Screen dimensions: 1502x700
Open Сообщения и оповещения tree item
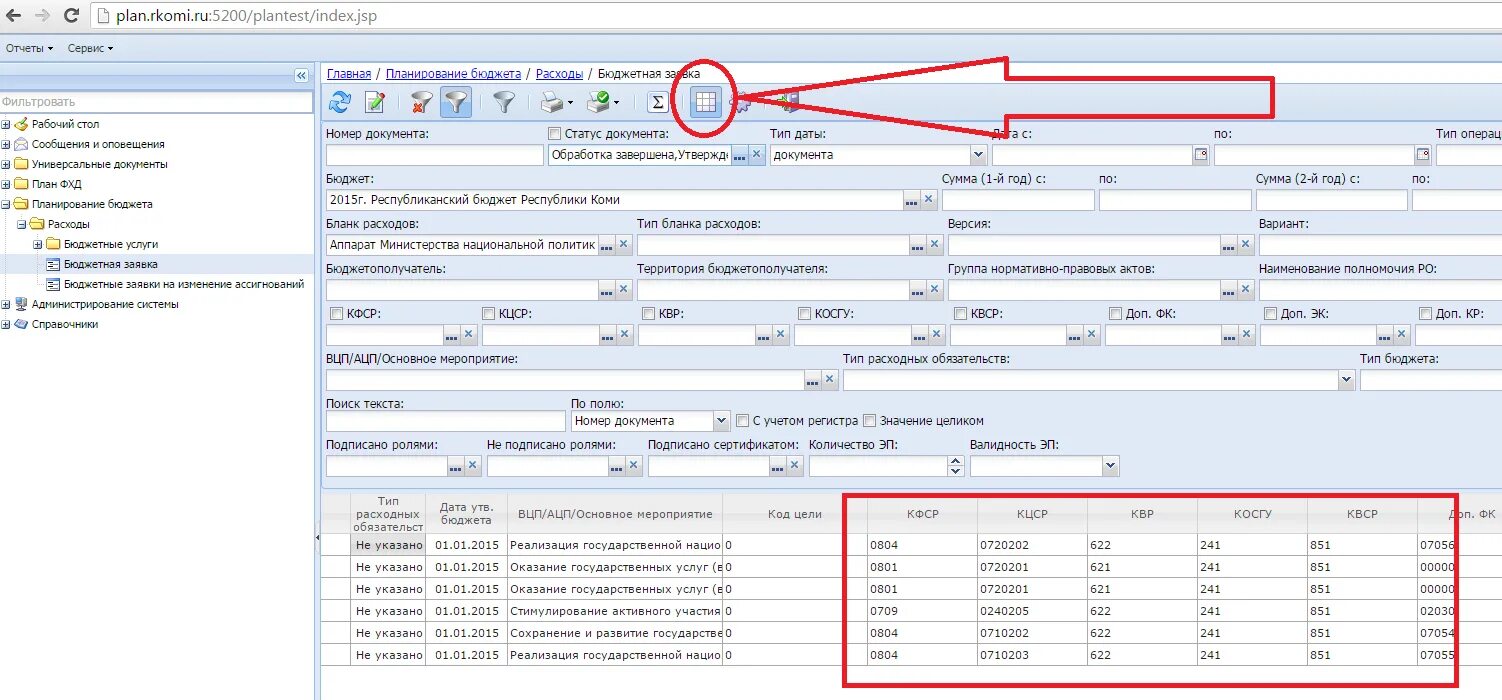98,144
